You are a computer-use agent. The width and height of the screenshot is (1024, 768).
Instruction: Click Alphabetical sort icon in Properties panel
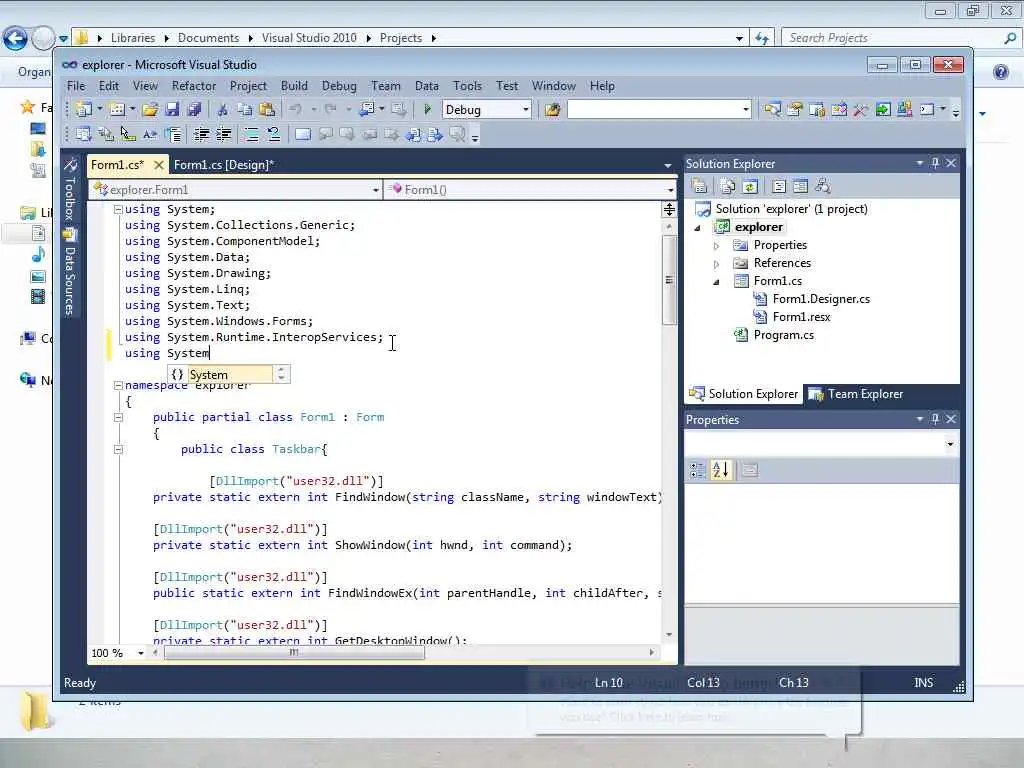coord(721,470)
